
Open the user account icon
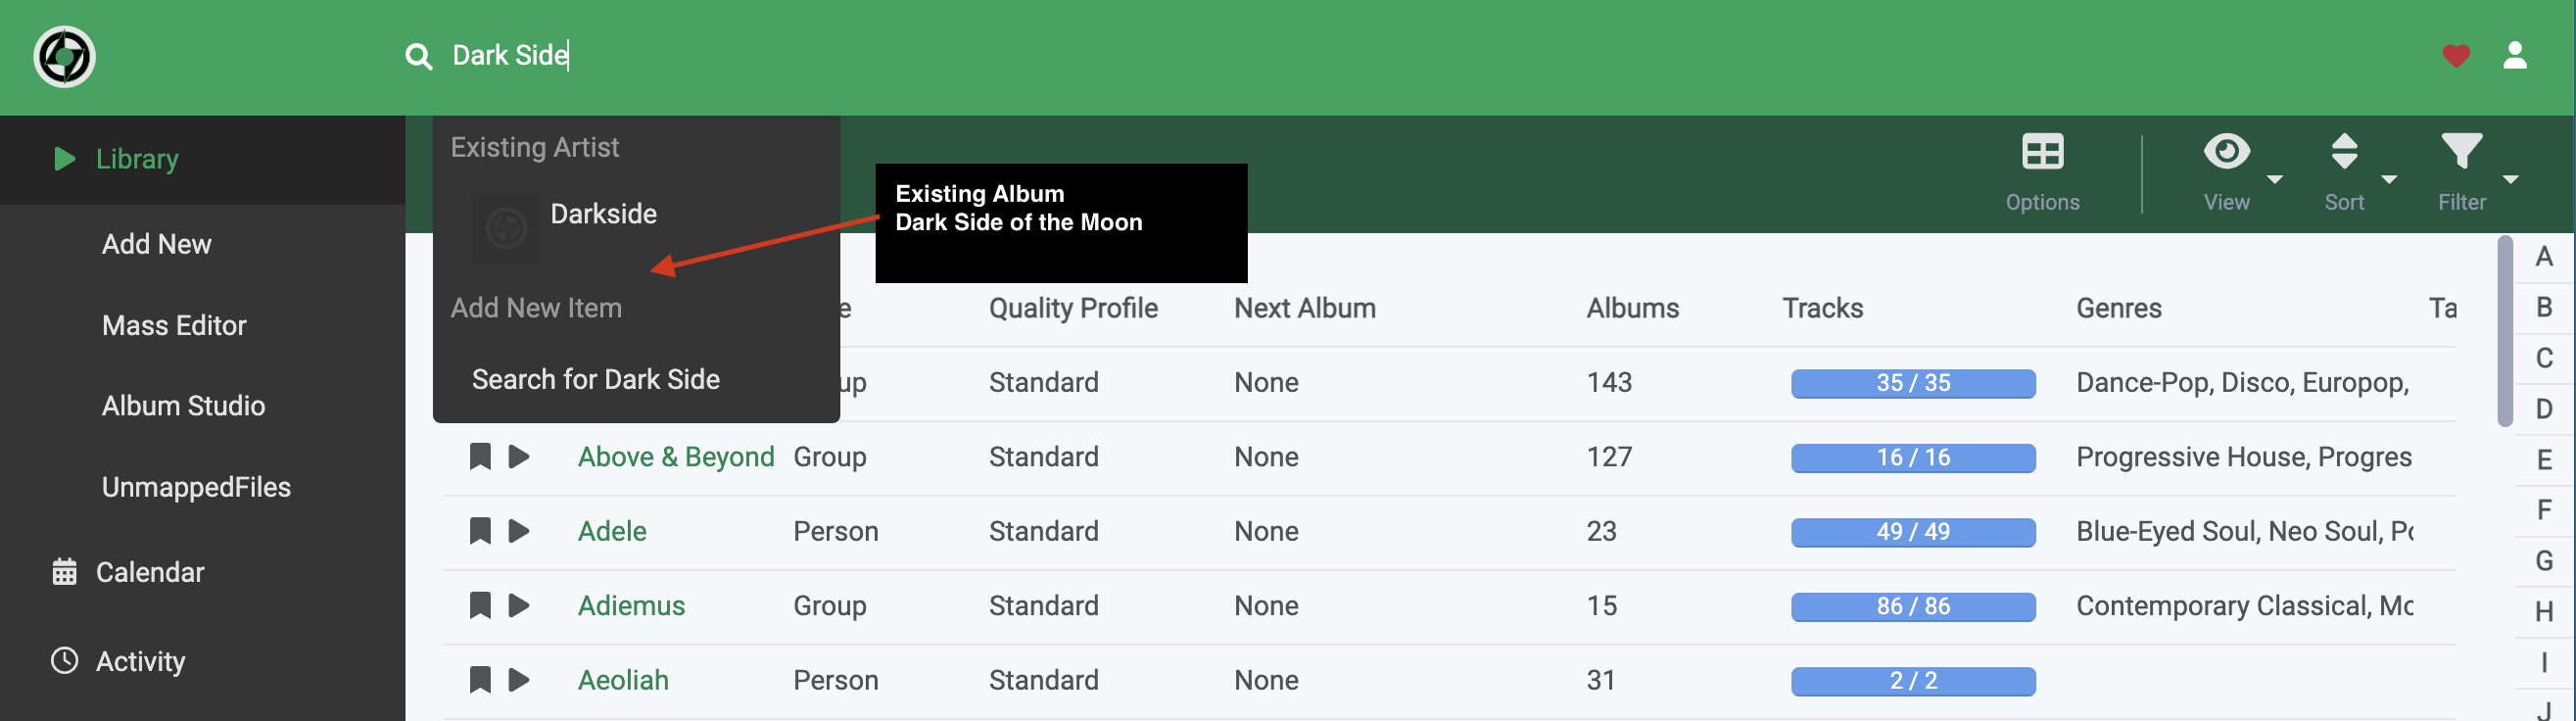tap(2516, 57)
